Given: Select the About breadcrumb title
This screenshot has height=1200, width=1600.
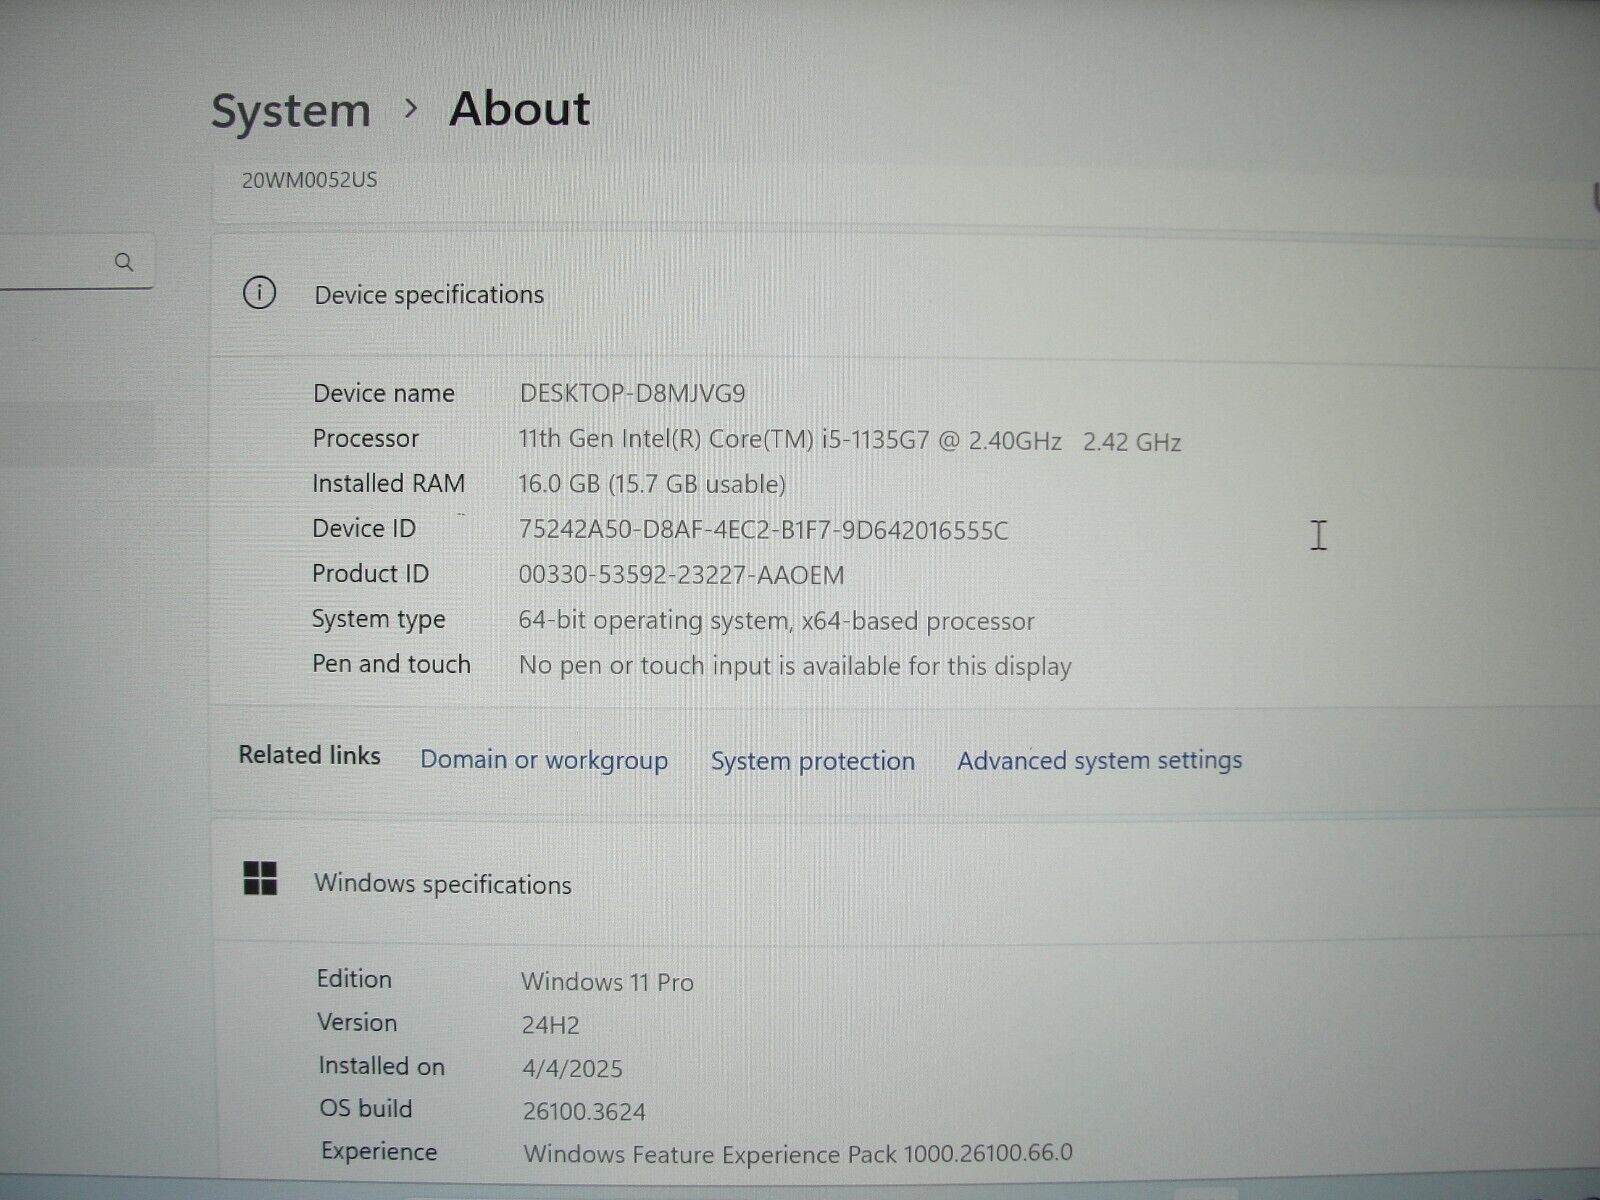Looking at the screenshot, I should pyautogui.click(x=520, y=110).
